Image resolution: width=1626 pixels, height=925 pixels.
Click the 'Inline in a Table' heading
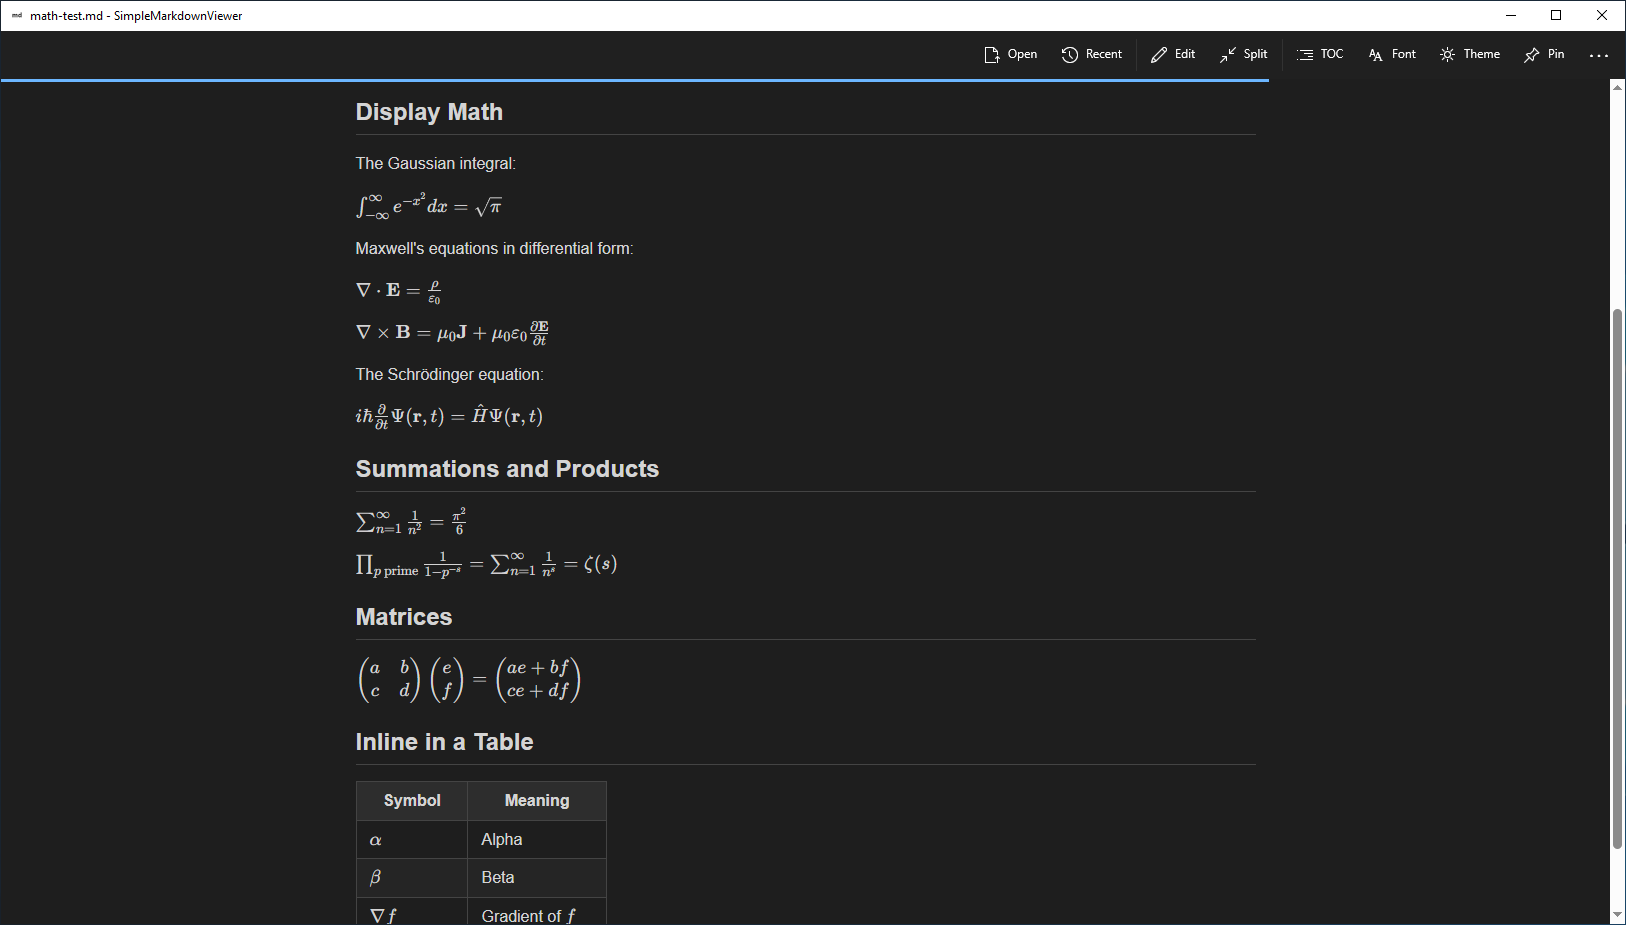[x=444, y=742]
